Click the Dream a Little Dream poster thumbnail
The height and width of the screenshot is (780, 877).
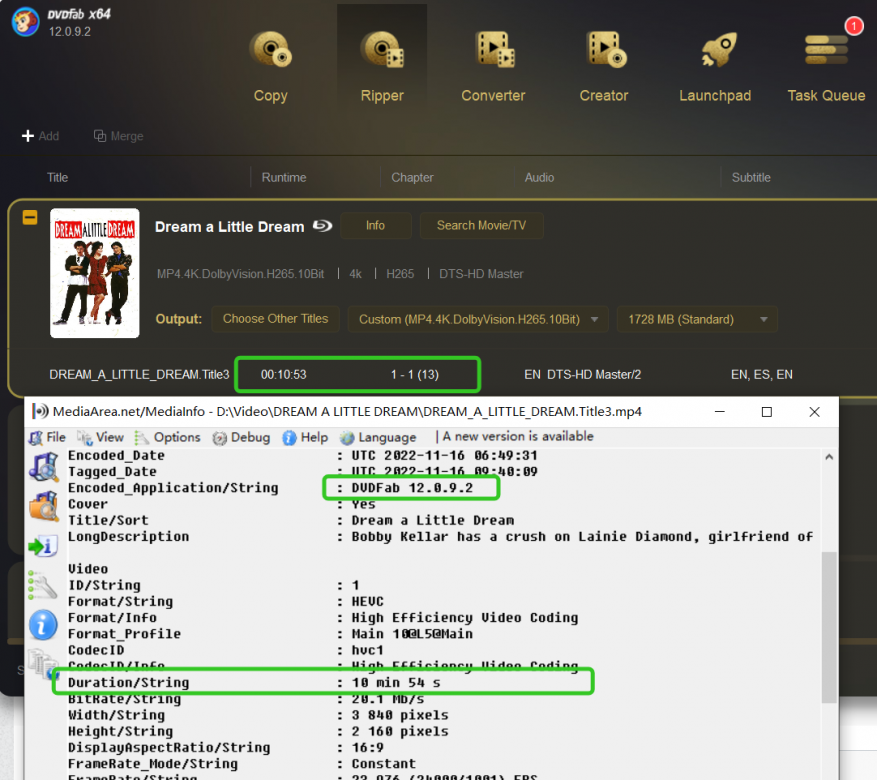[x=95, y=273]
